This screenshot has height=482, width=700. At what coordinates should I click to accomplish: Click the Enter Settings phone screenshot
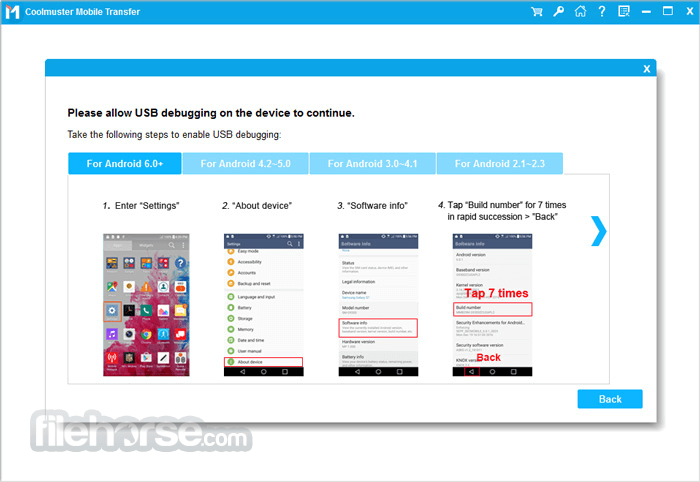(x=146, y=305)
